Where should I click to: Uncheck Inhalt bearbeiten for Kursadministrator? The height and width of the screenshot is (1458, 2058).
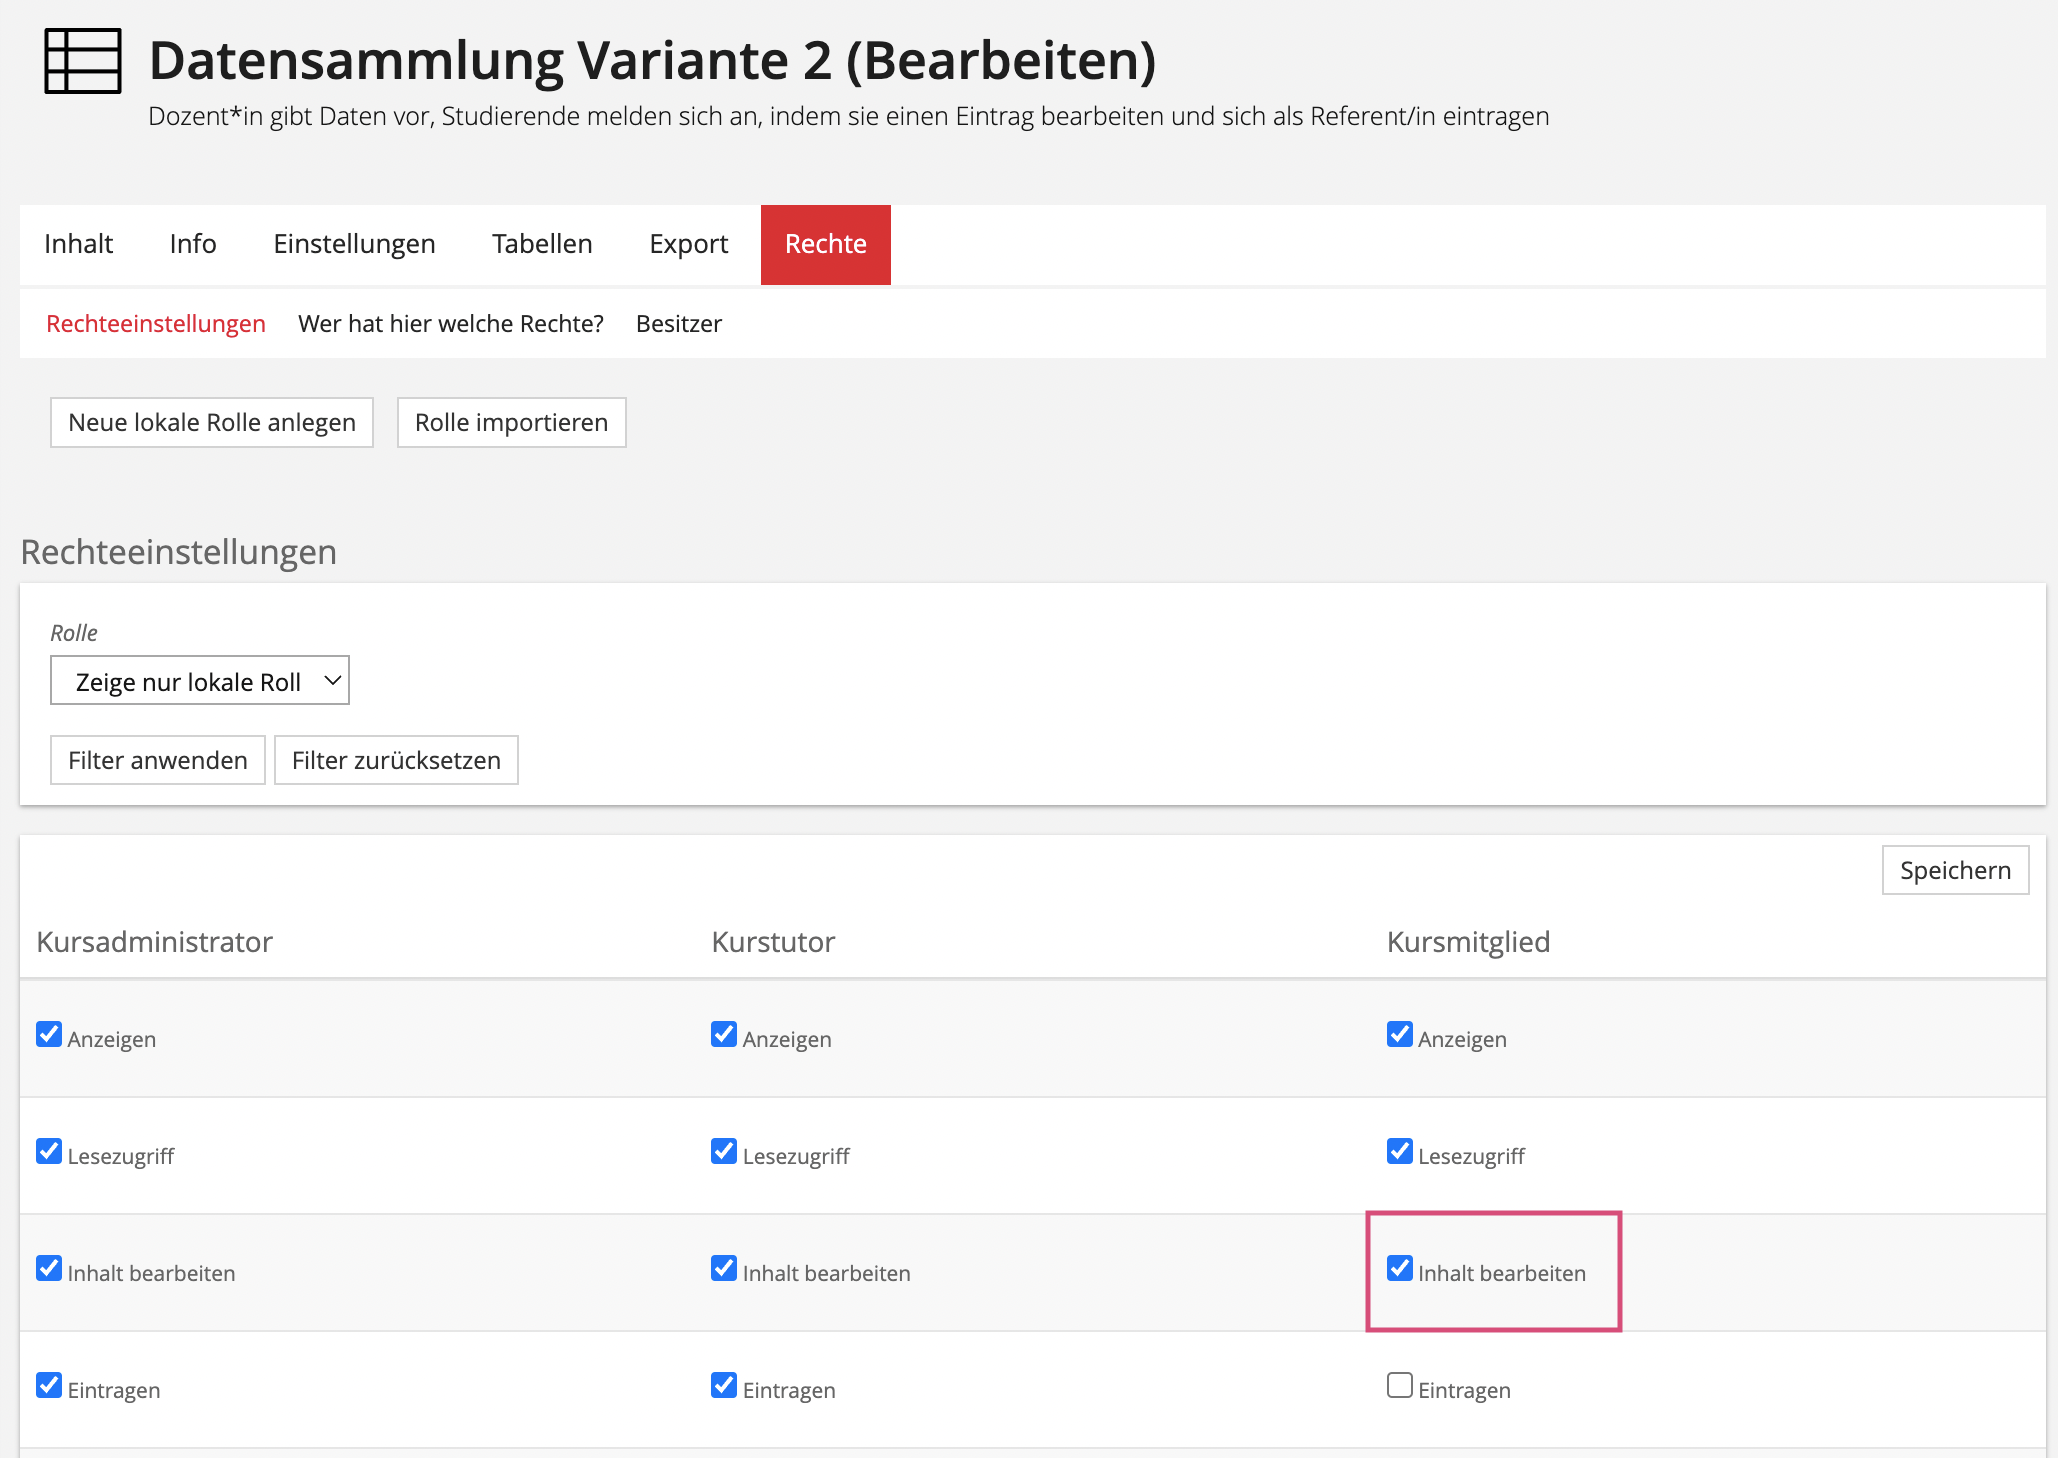[49, 1268]
